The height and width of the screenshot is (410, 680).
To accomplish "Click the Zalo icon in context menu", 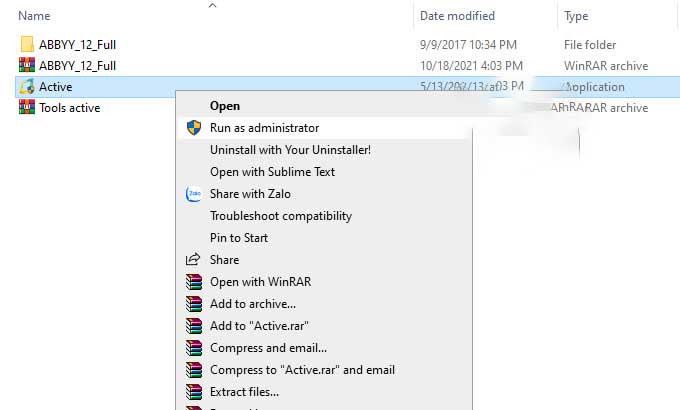I will tap(194, 194).
